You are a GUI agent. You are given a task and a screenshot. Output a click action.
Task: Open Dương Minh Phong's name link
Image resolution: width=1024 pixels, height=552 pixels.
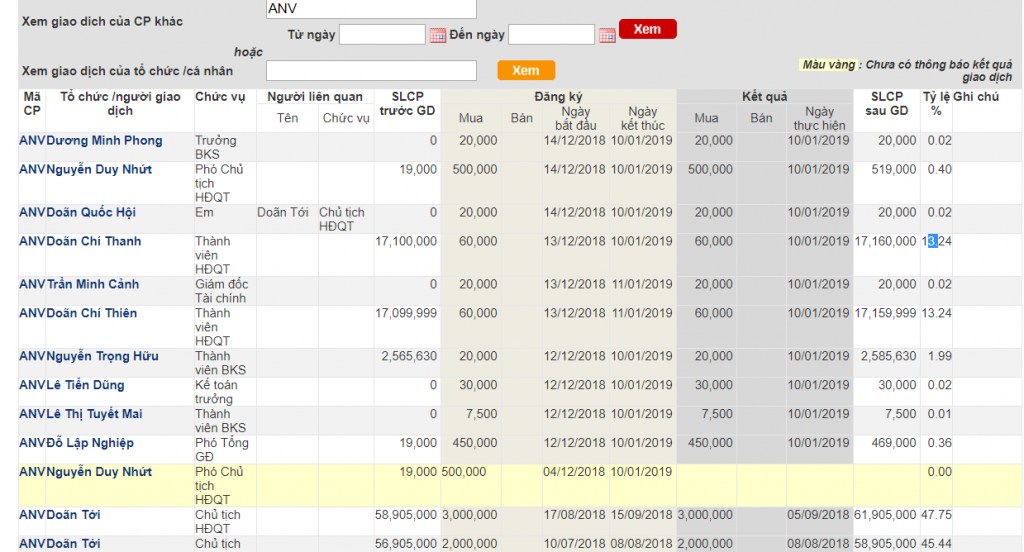tap(104, 141)
